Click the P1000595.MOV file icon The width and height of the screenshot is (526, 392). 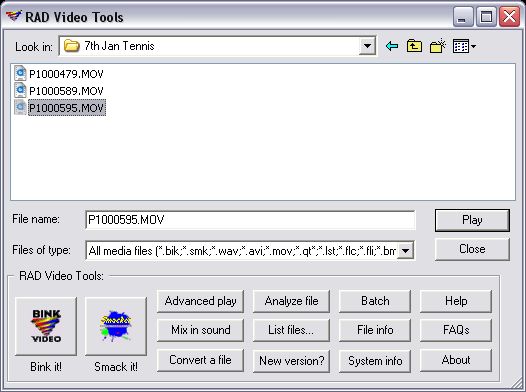tap(20, 107)
